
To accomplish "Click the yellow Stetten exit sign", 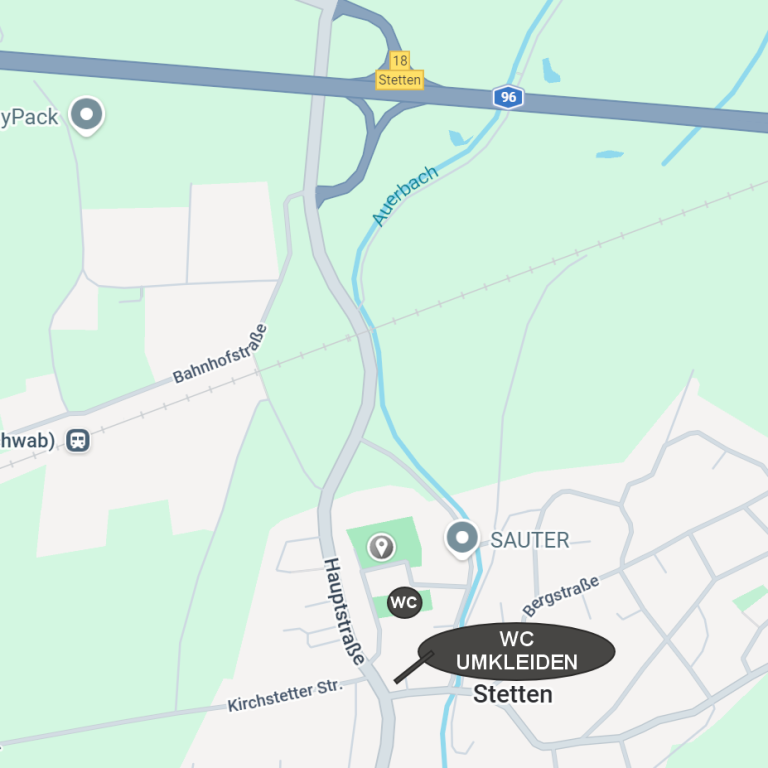I will [399, 80].
